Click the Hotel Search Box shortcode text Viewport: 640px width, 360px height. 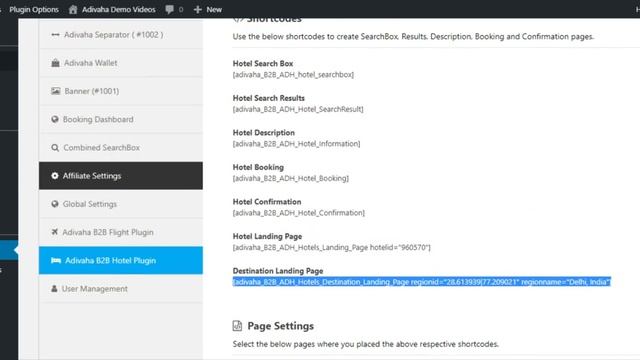pyautogui.click(x=293, y=75)
